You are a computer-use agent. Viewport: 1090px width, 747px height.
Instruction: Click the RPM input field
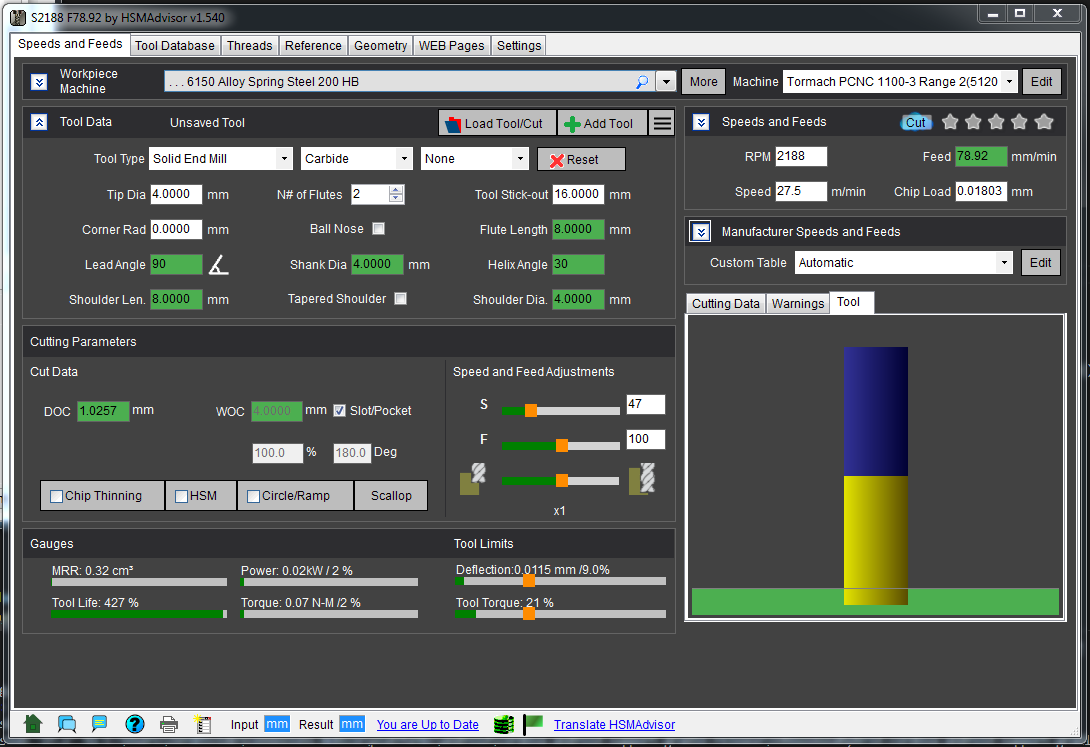800,156
